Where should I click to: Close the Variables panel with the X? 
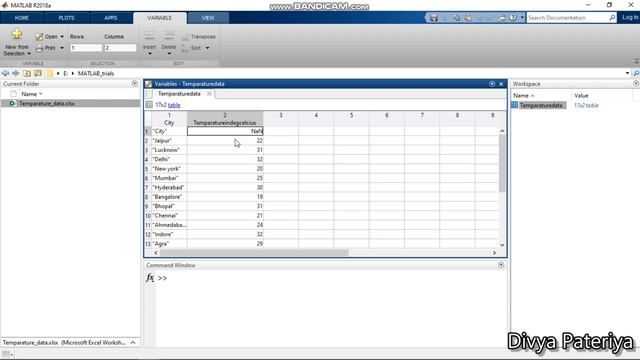point(501,84)
